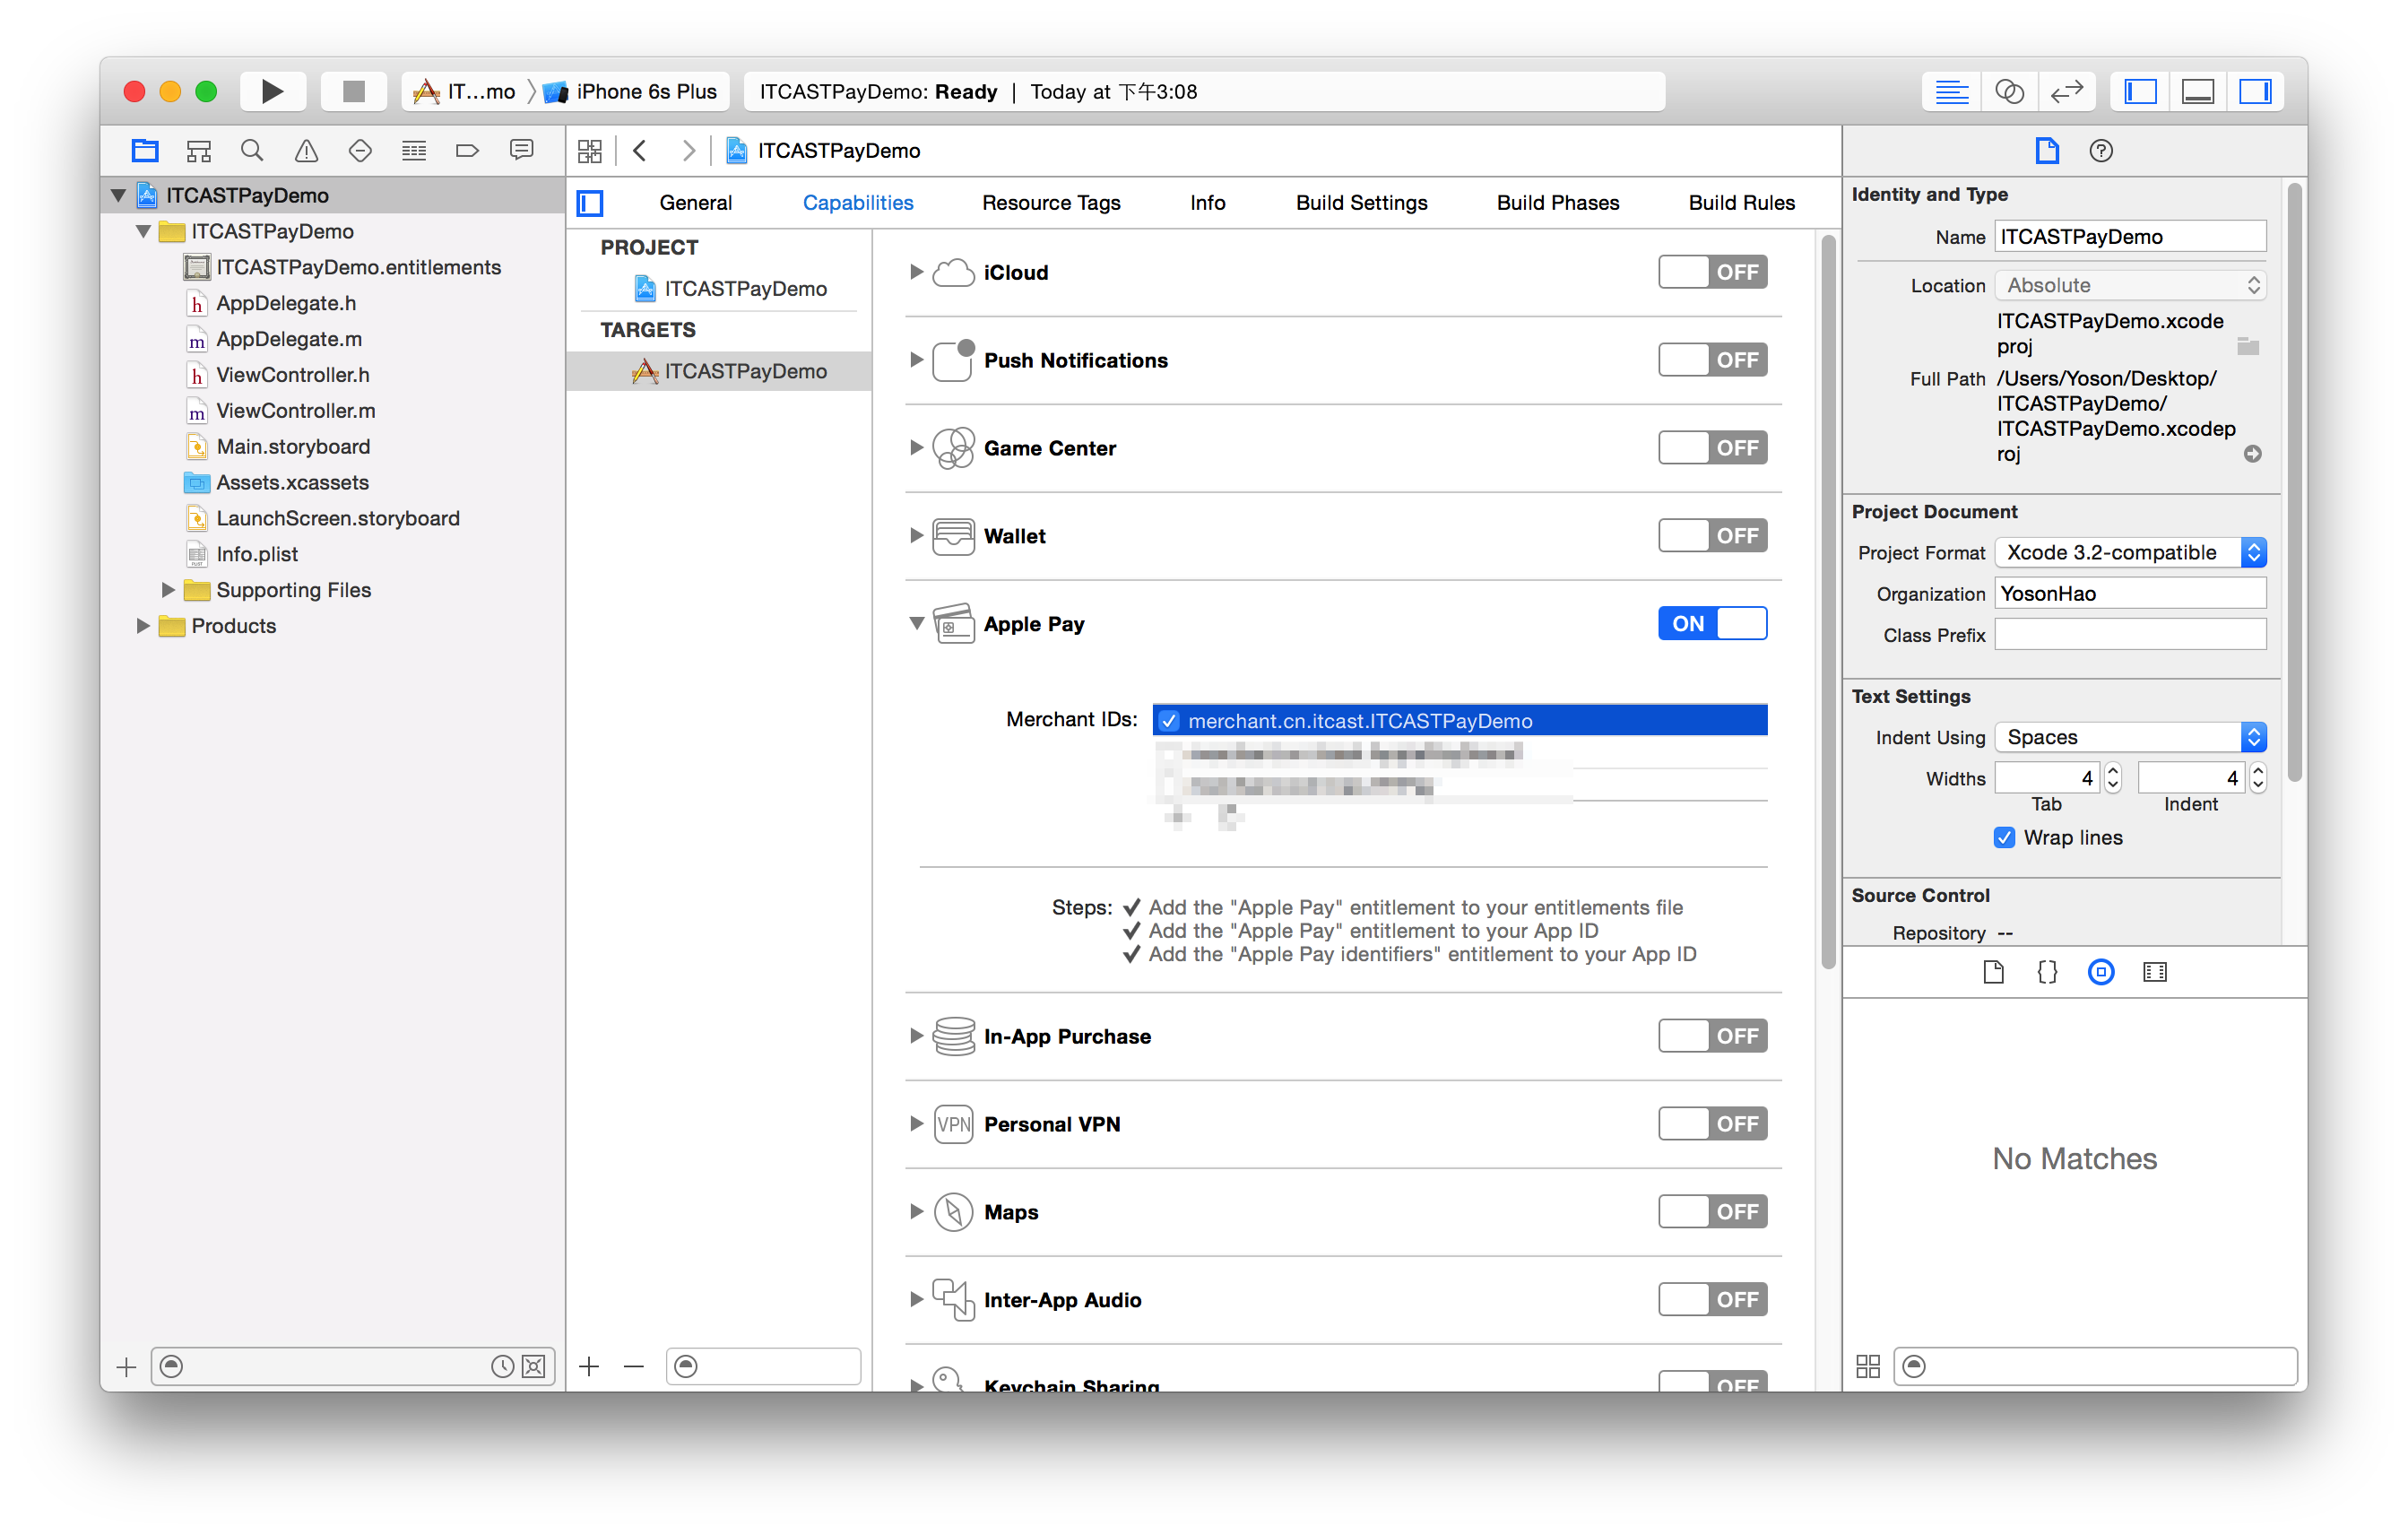2408x1535 pixels.
Task: Open the Debug navigator icon
Action: [x=414, y=150]
